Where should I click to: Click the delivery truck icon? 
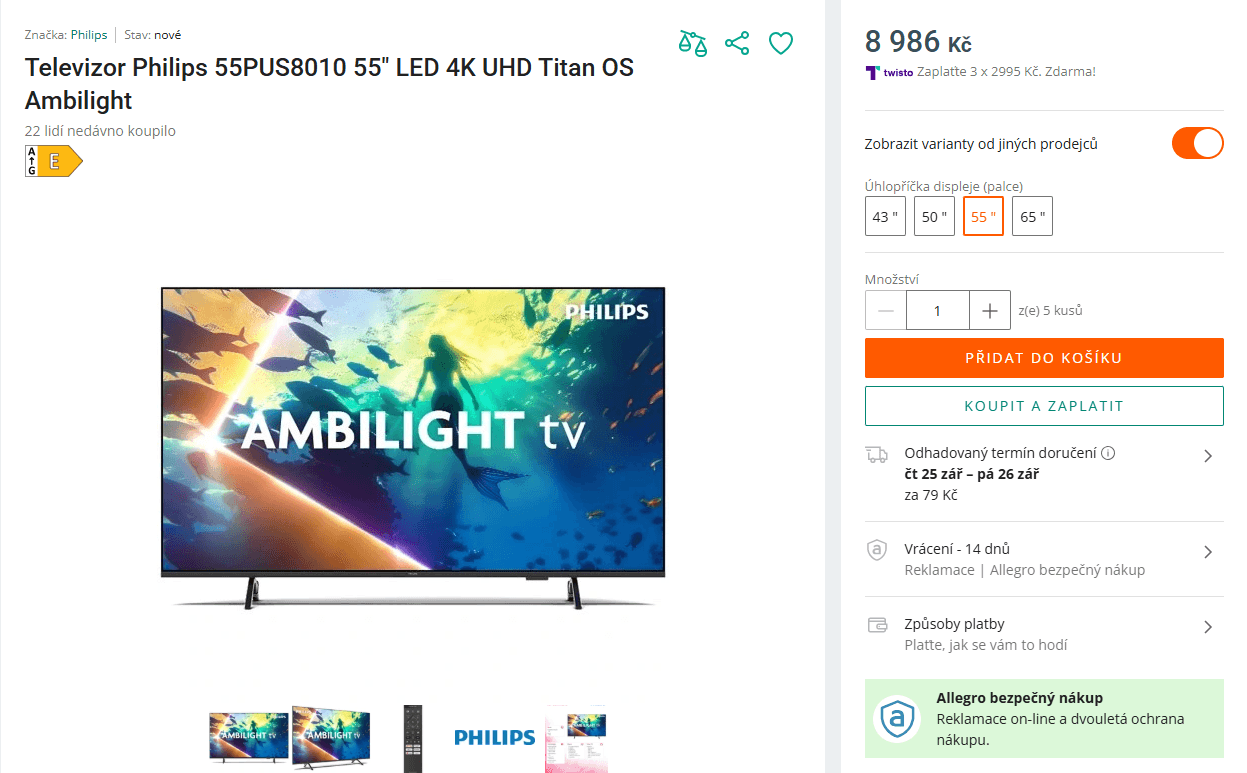point(876,455)
